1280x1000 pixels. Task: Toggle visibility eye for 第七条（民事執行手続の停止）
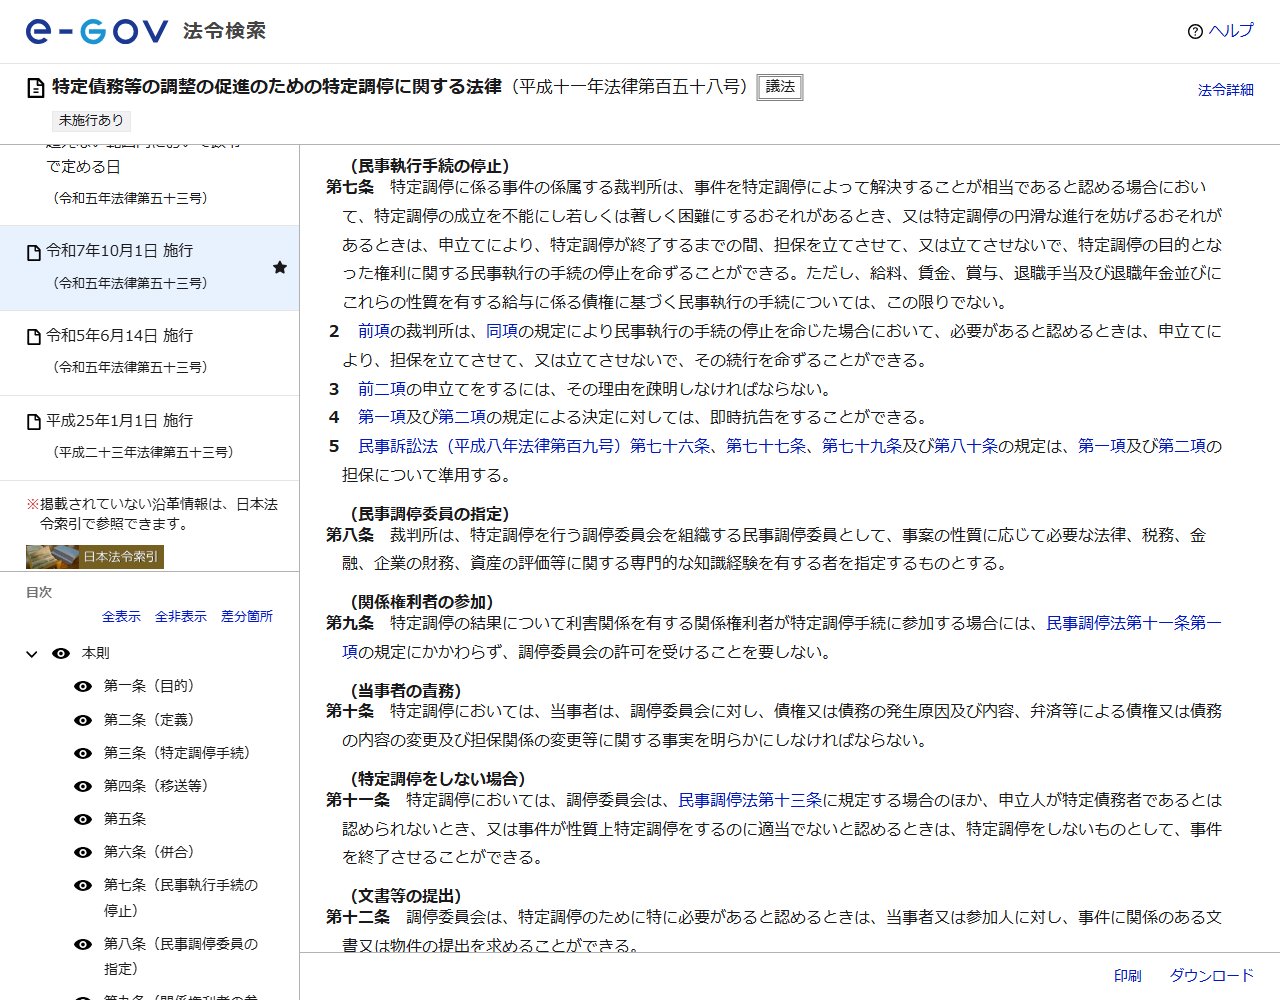(83, 885)
